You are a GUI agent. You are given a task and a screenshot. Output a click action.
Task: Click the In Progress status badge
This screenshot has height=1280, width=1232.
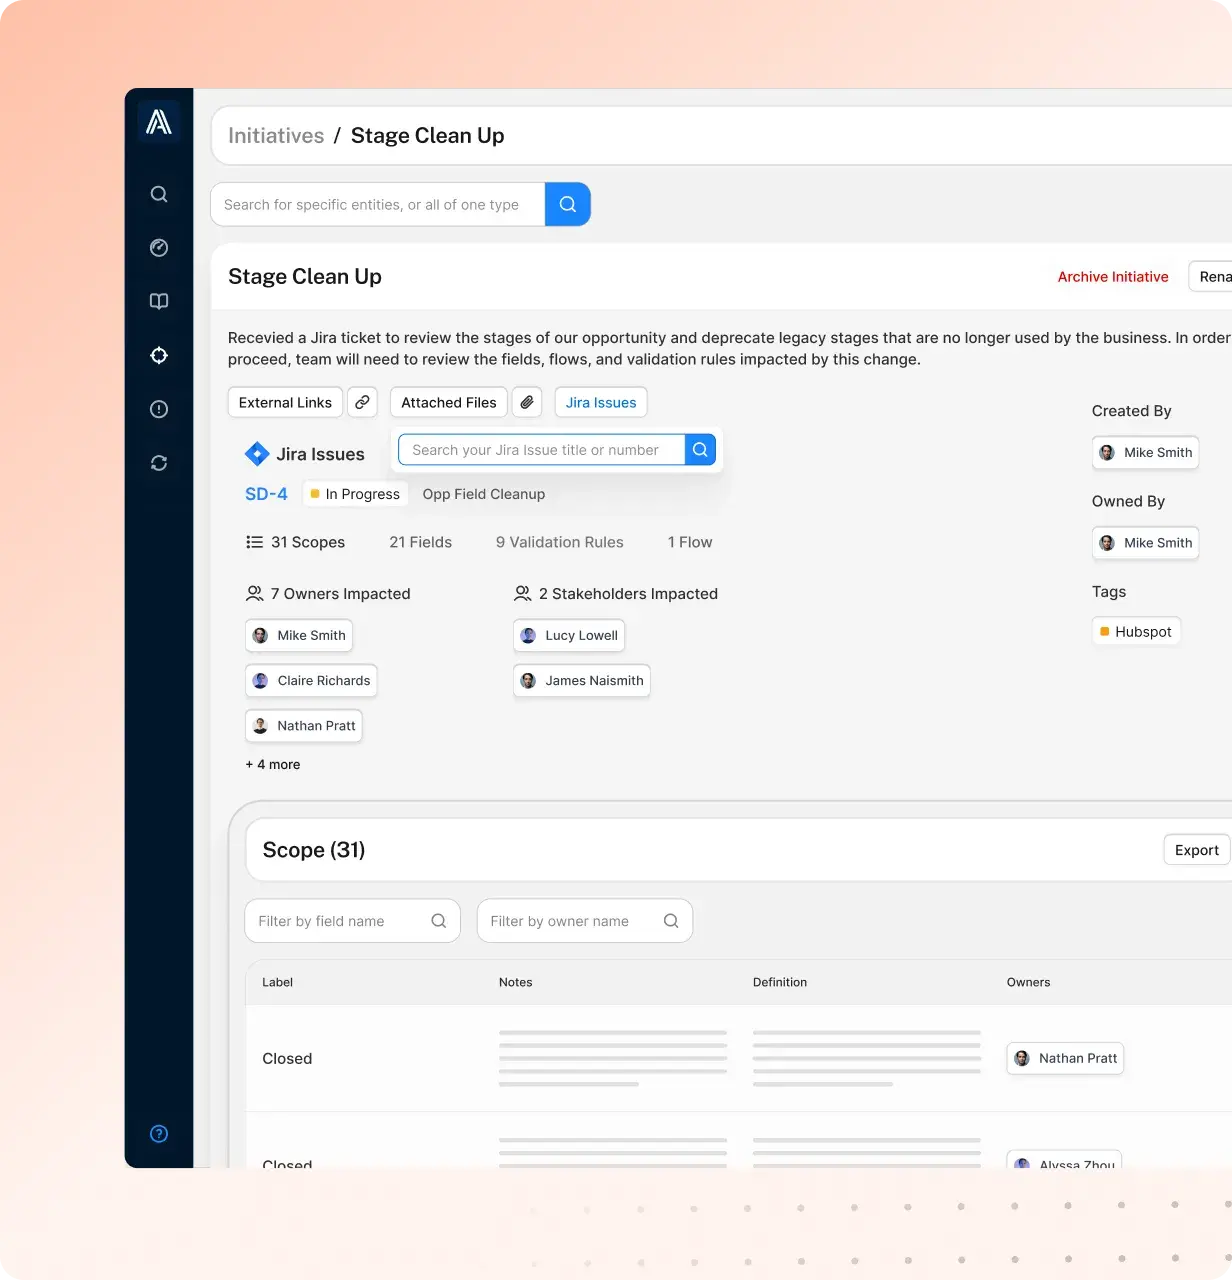pos(355,494)
